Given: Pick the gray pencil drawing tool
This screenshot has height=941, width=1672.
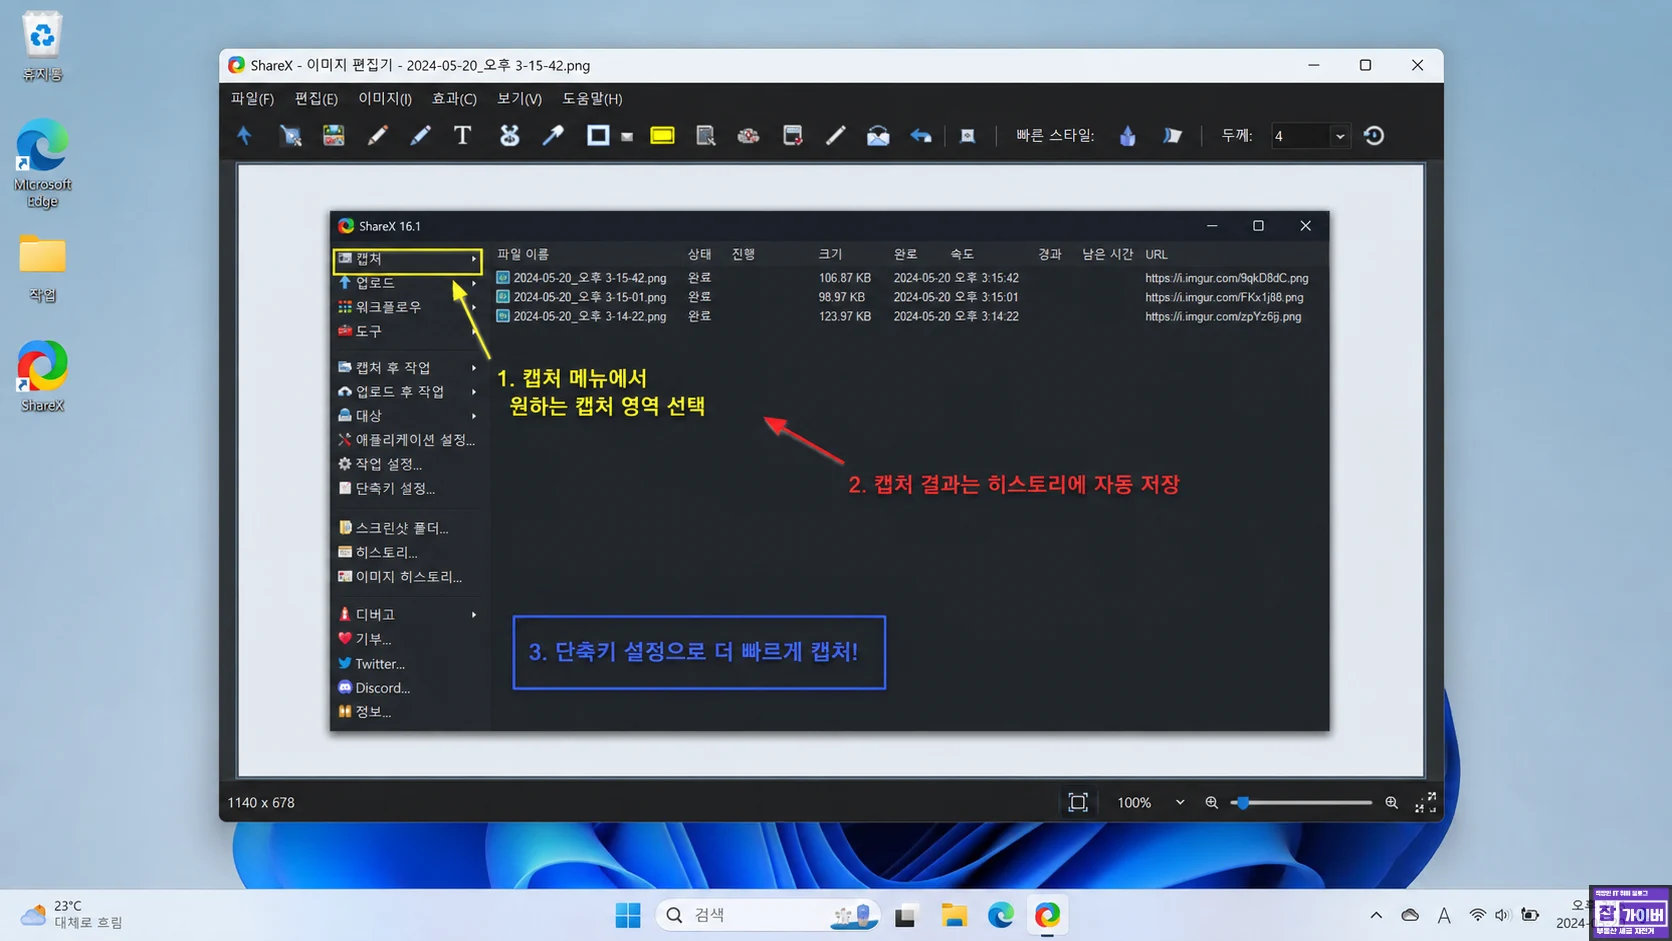Looking at the screenshot, I should [377, 135].
